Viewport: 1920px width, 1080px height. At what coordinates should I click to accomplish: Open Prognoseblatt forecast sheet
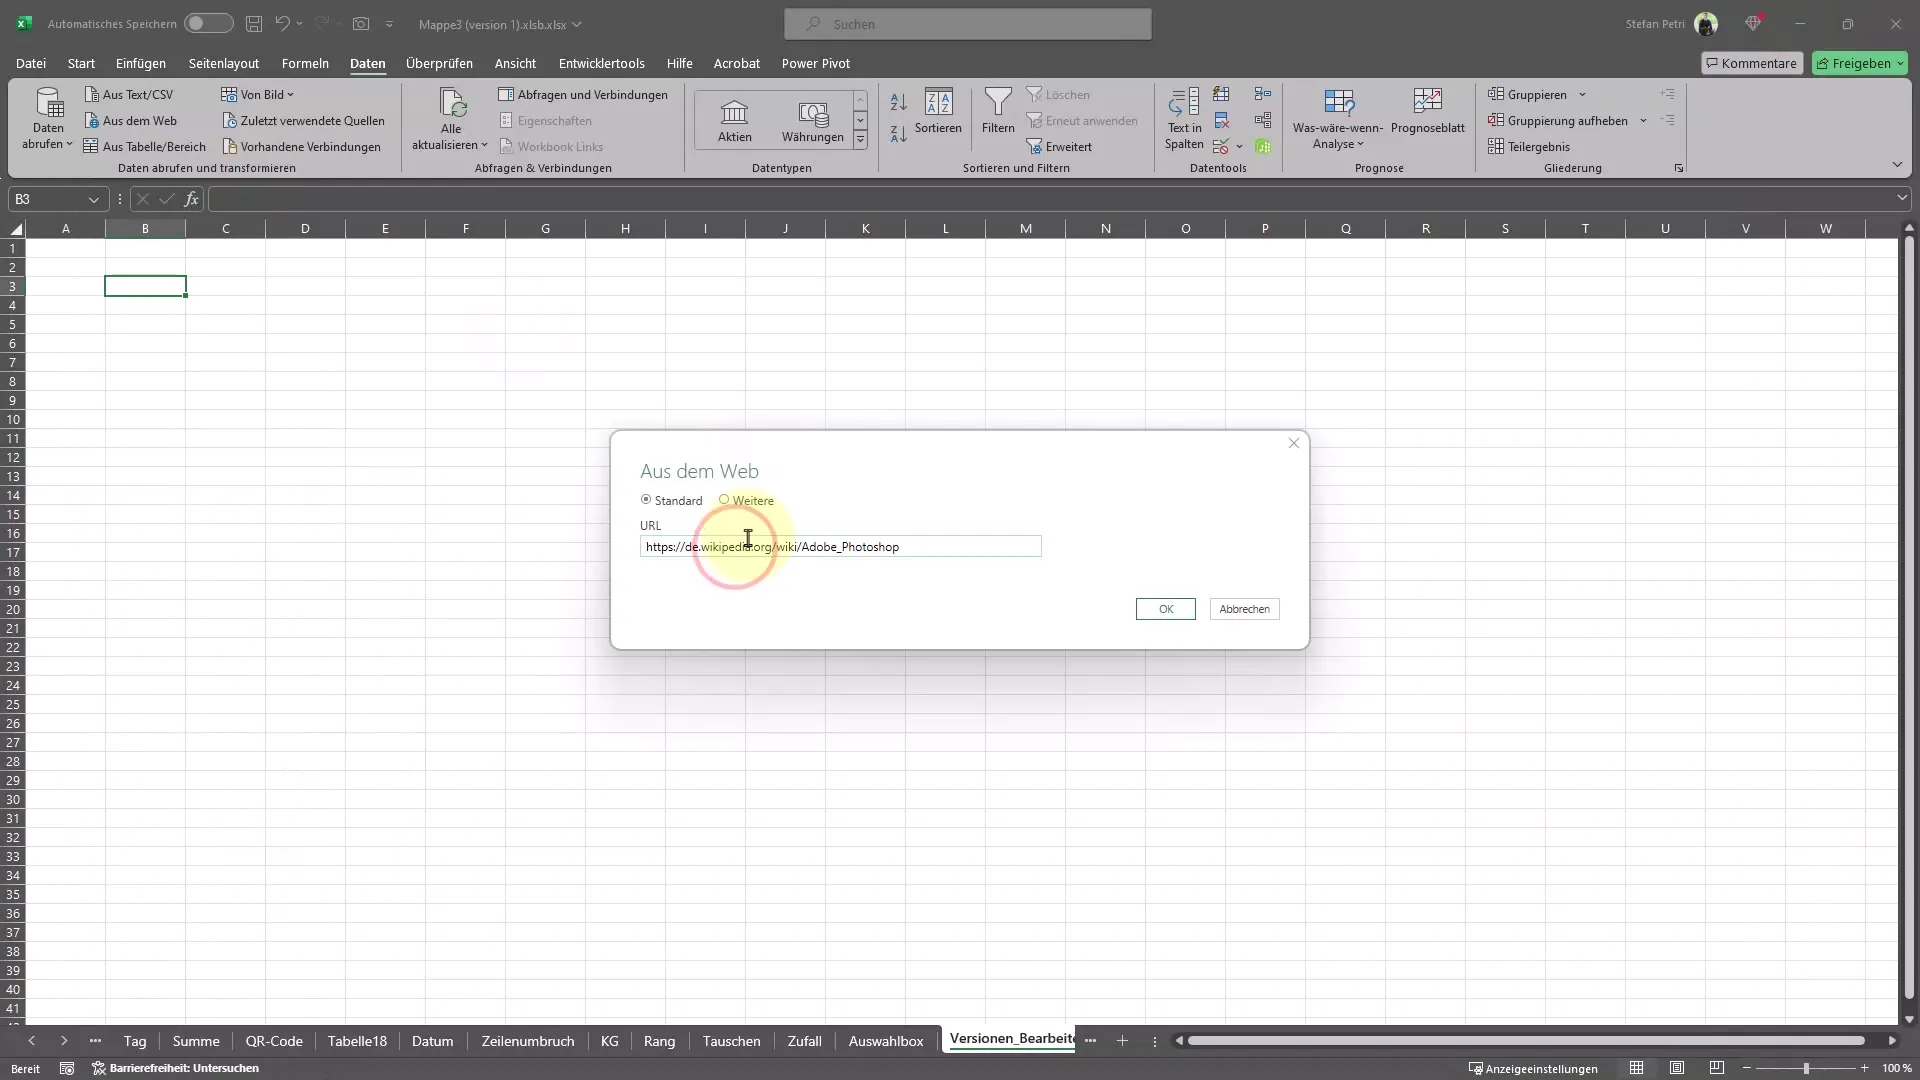click(1427, 111)
